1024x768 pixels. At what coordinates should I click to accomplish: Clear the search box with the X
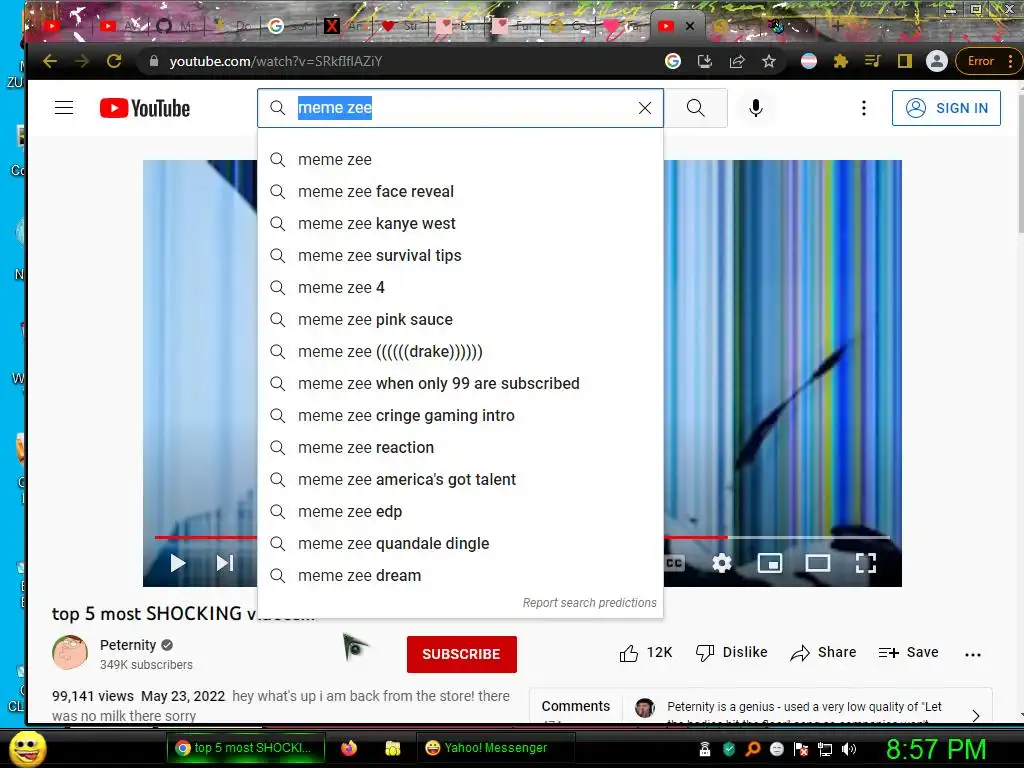[x=645, y=108]
